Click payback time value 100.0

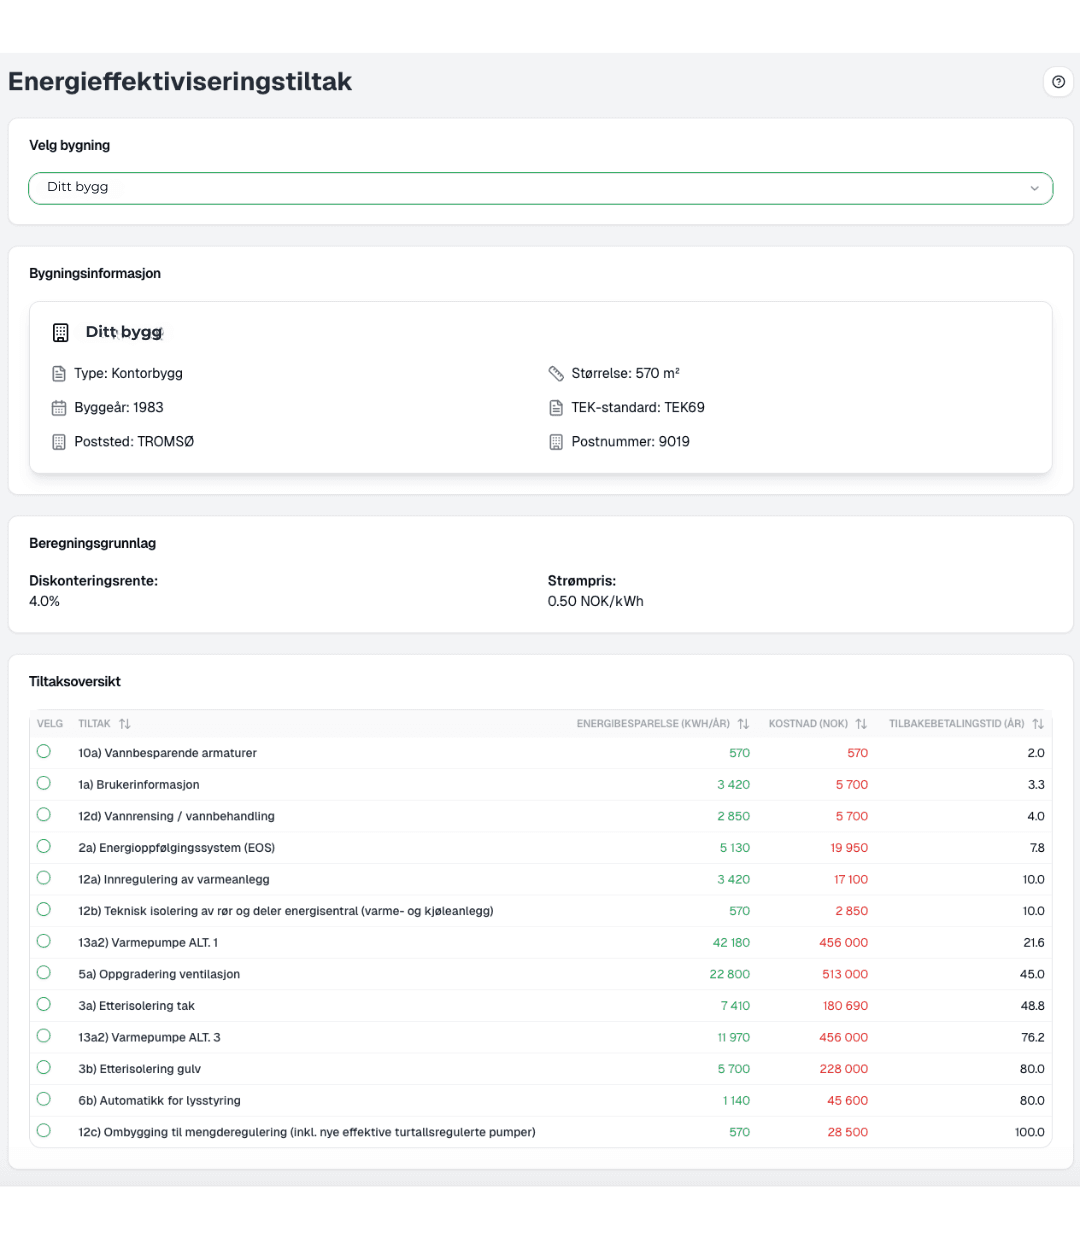pyautogui.click(x=1030, y=1133)
